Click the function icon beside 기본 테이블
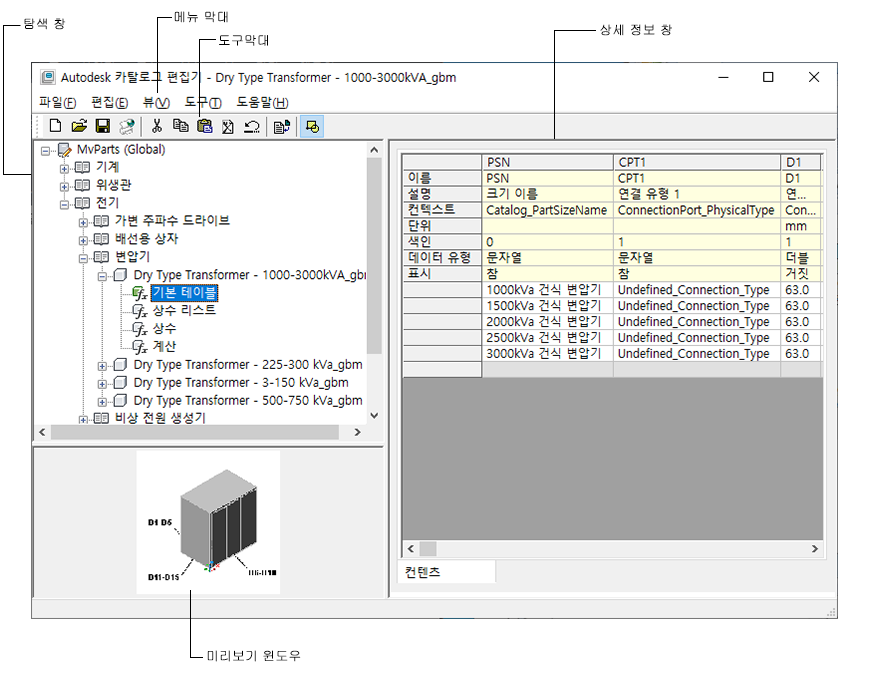Viewport: 870px width, 676px height. coord(140,293)
